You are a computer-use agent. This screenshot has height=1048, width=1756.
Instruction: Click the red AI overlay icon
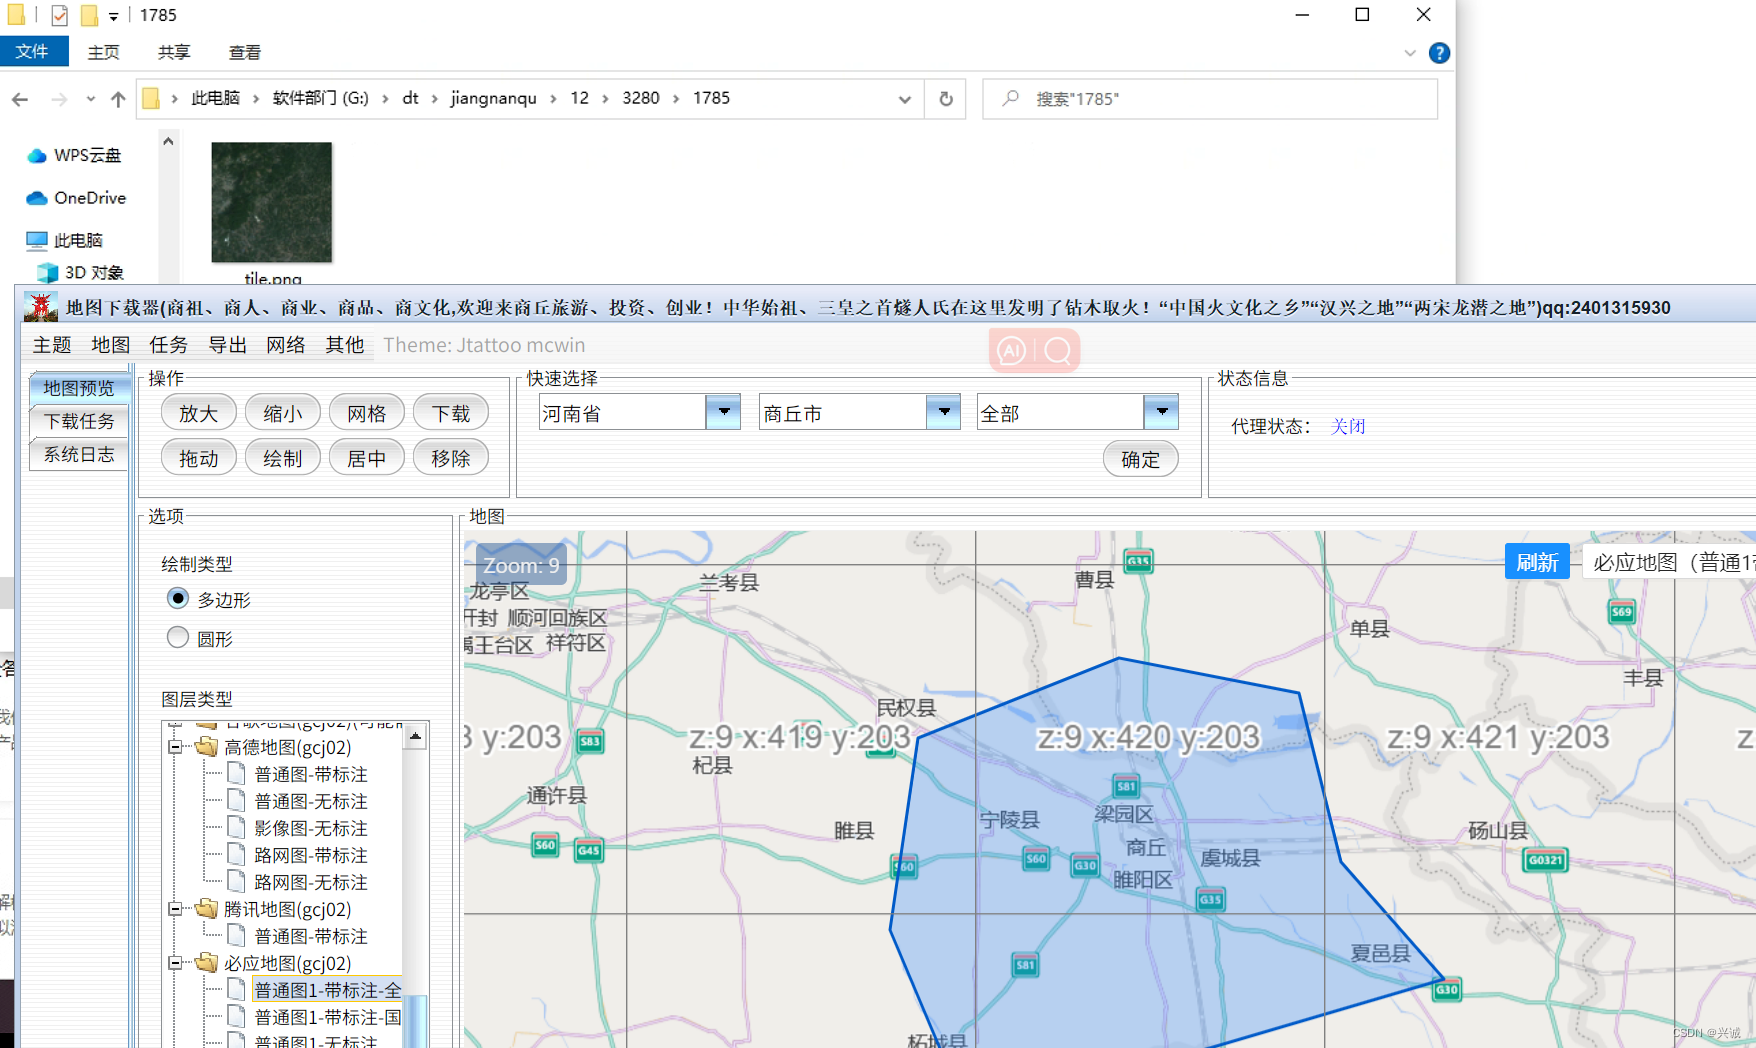coord(1011,351)
